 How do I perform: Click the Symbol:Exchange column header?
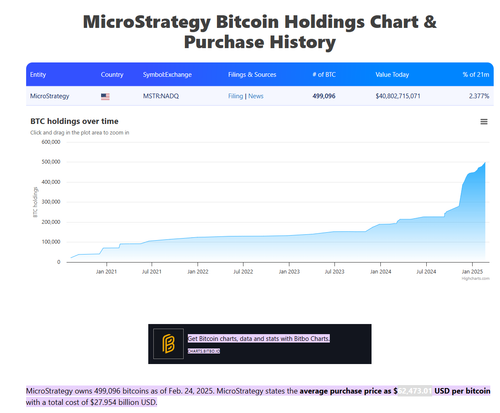click(x=167, y=75)
